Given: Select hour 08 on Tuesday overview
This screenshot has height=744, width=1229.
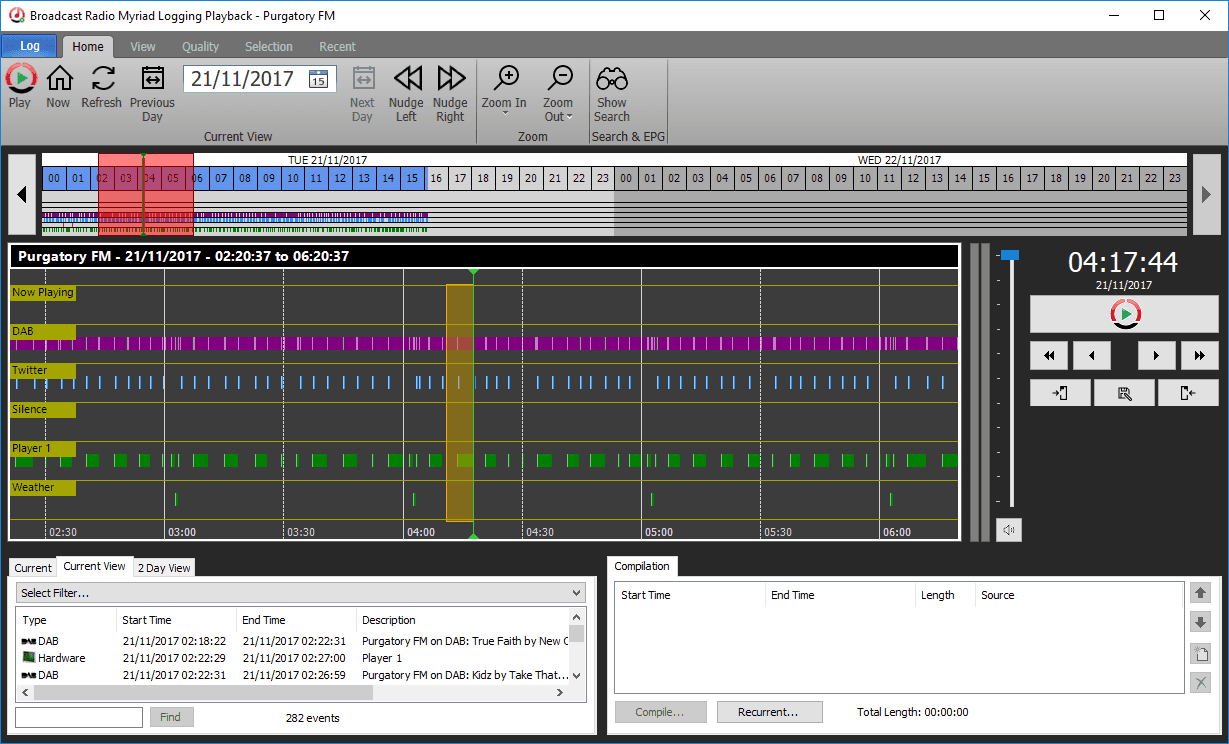Looking at the screenshot, I should pos(245,179).
